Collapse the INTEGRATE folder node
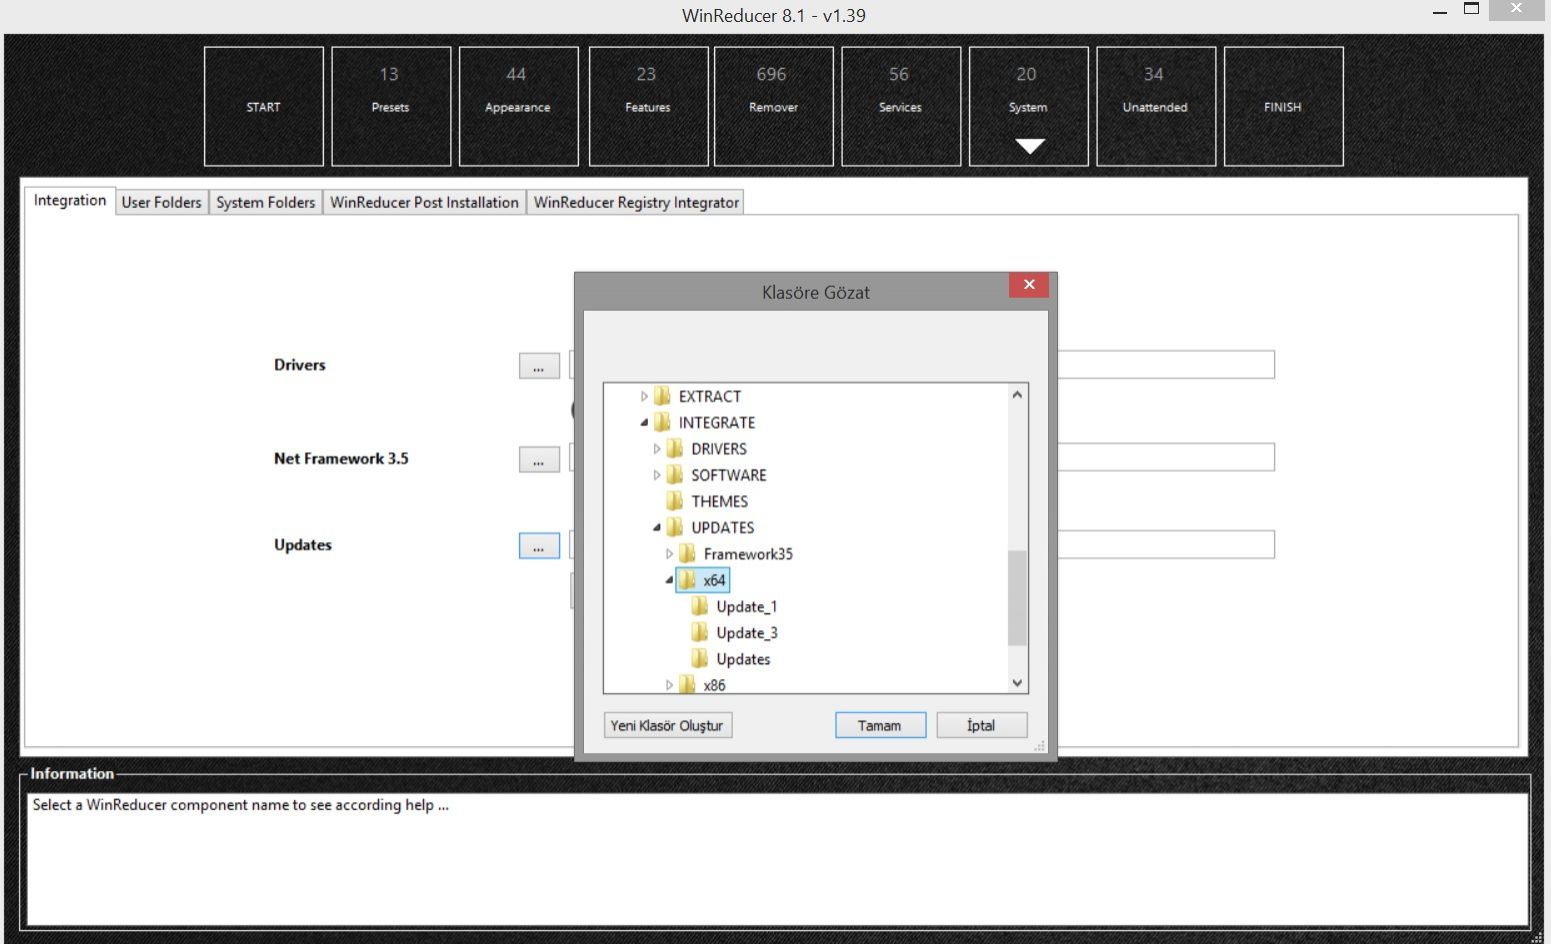The width and height of the screenshot is (1551, 944). pyautogui.click(x=644, y=422)
